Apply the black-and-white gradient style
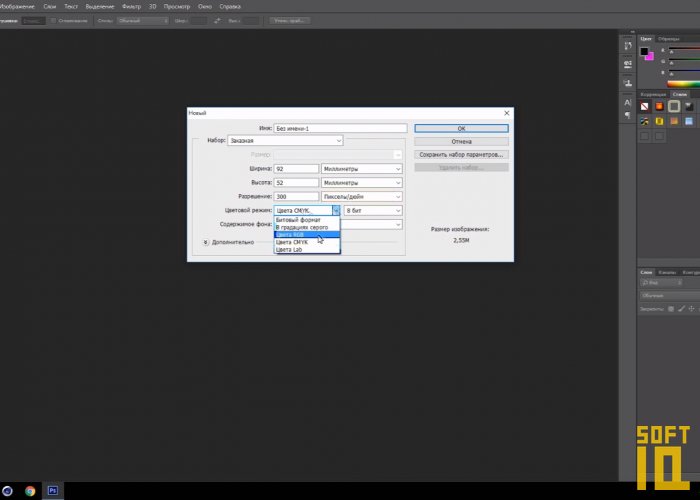The height and width of the screenshot is (500, 700). tap(689, 106)
